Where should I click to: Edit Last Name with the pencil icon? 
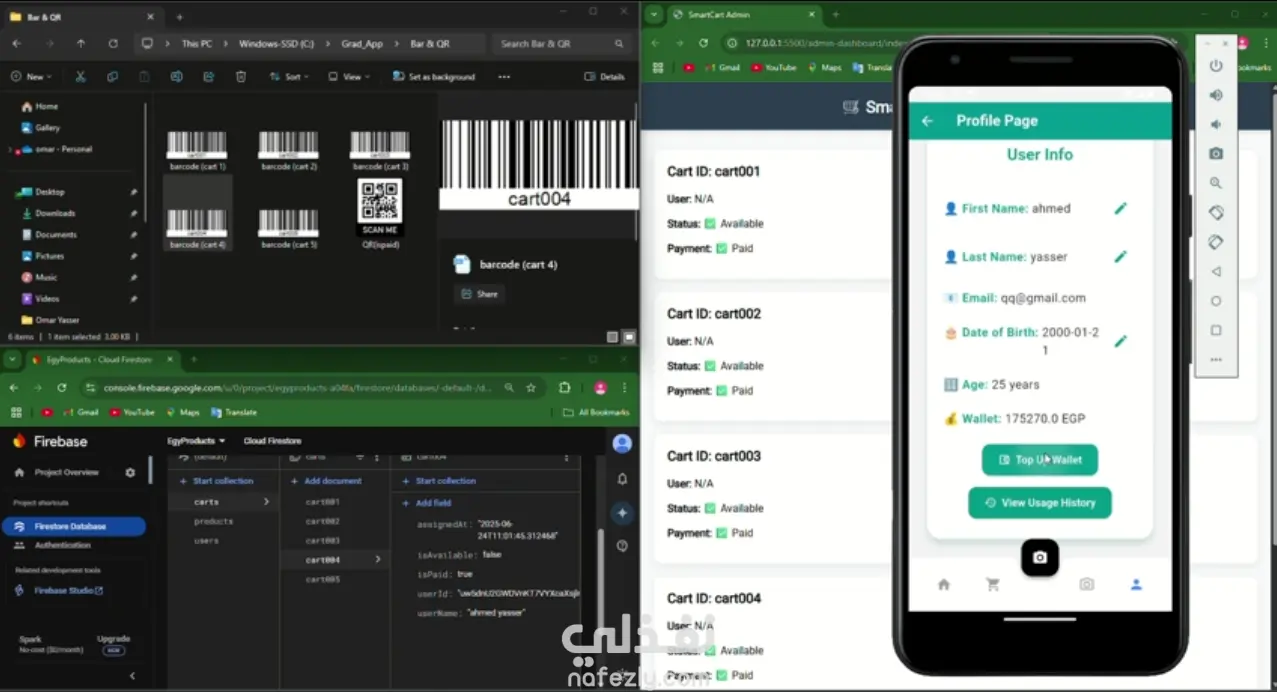point(1121,256)
